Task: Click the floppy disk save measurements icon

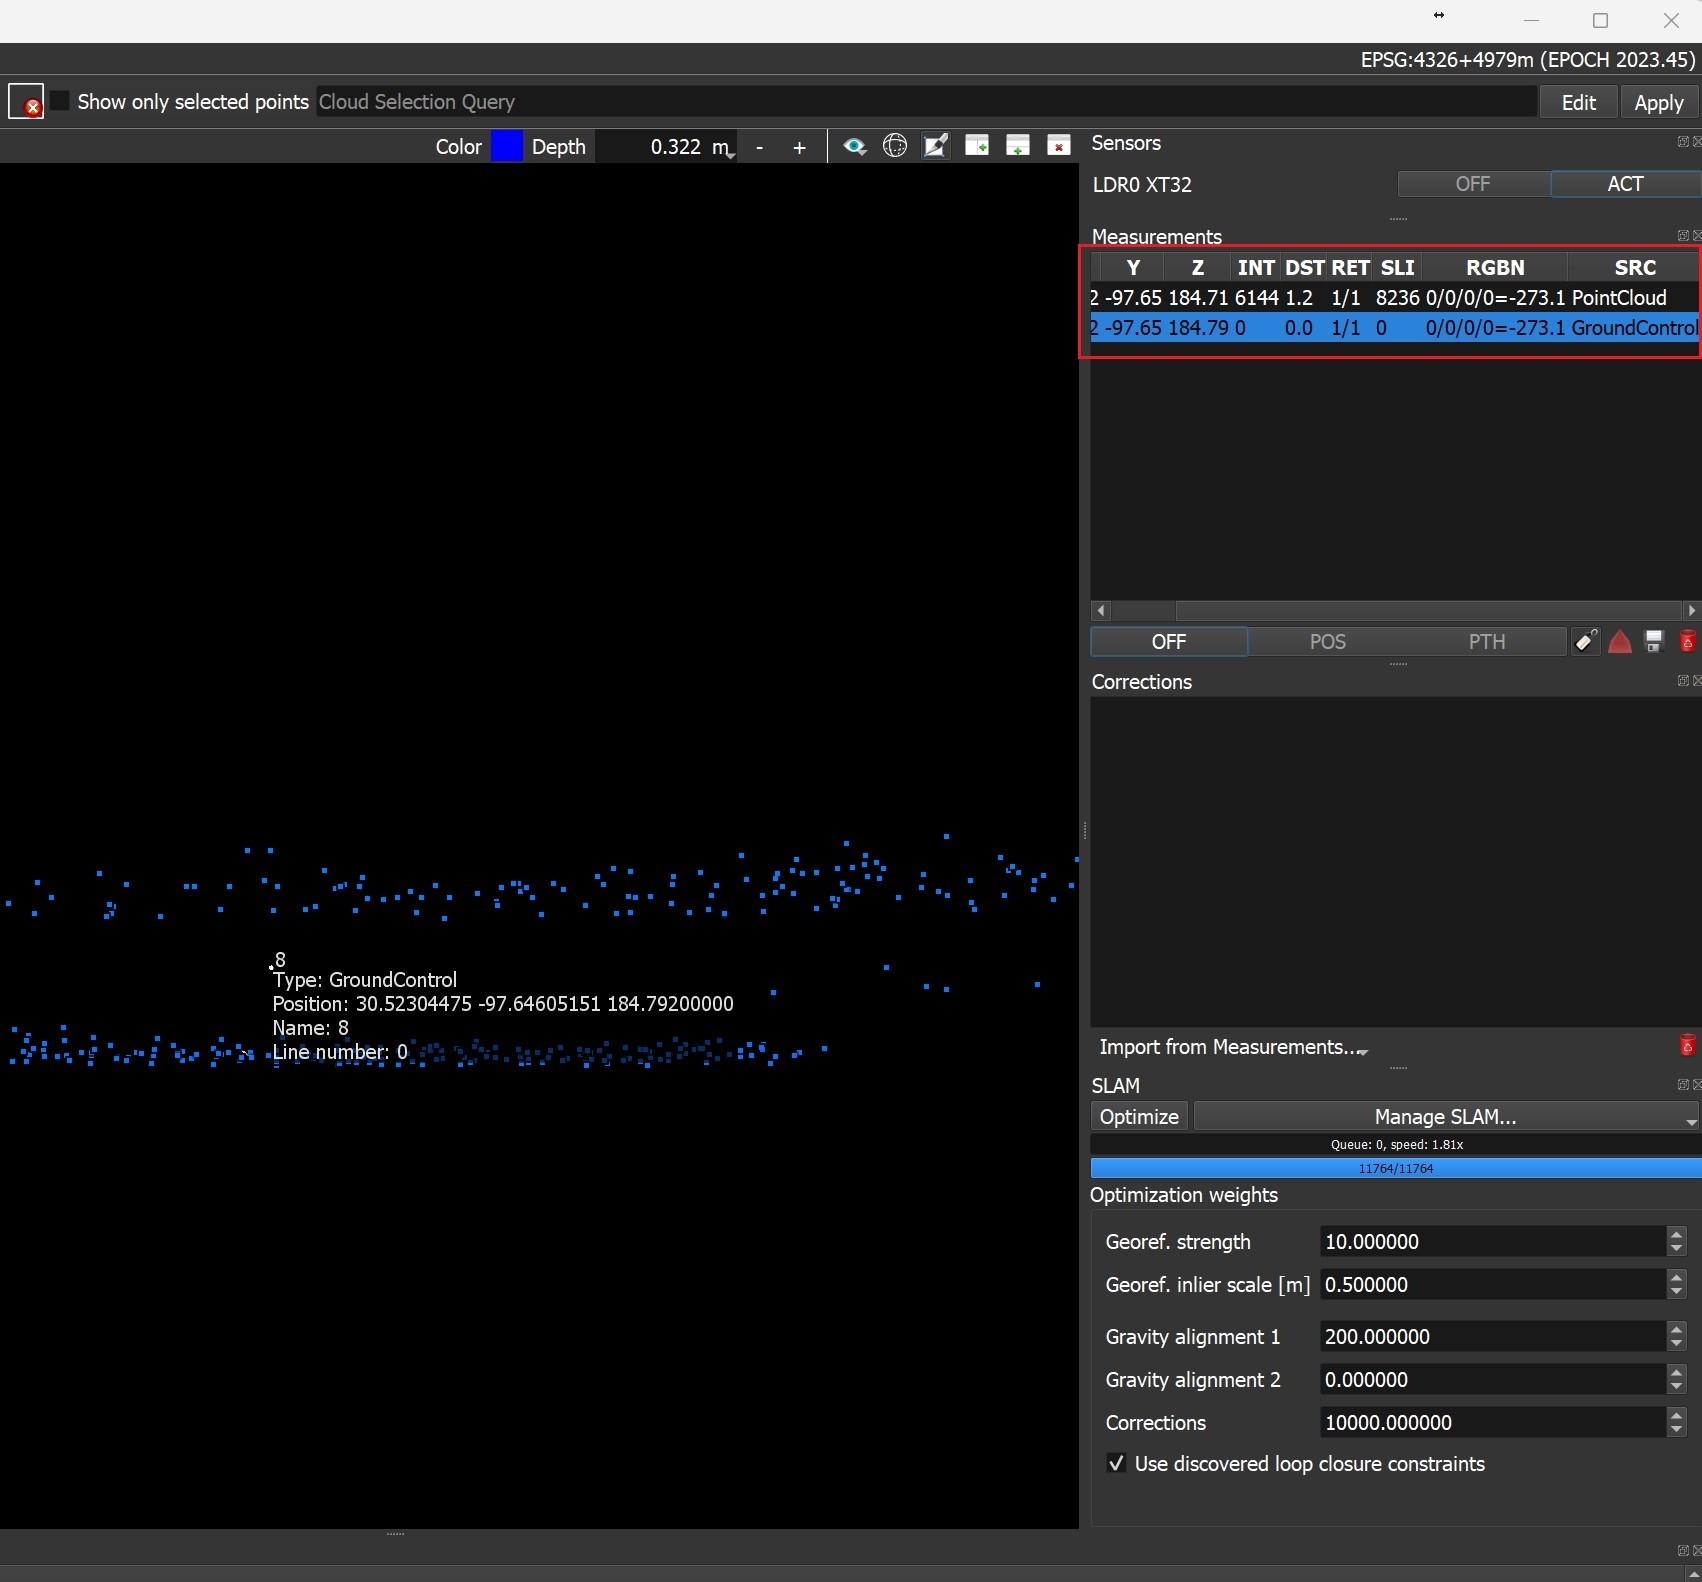Action: 1654,642
